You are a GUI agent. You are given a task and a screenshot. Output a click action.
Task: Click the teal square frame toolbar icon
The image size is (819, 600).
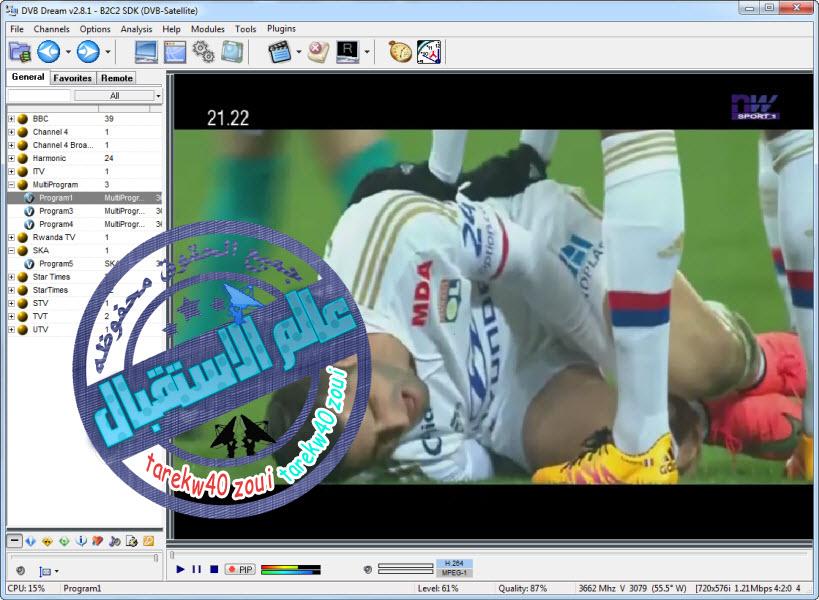pos(231,52)
